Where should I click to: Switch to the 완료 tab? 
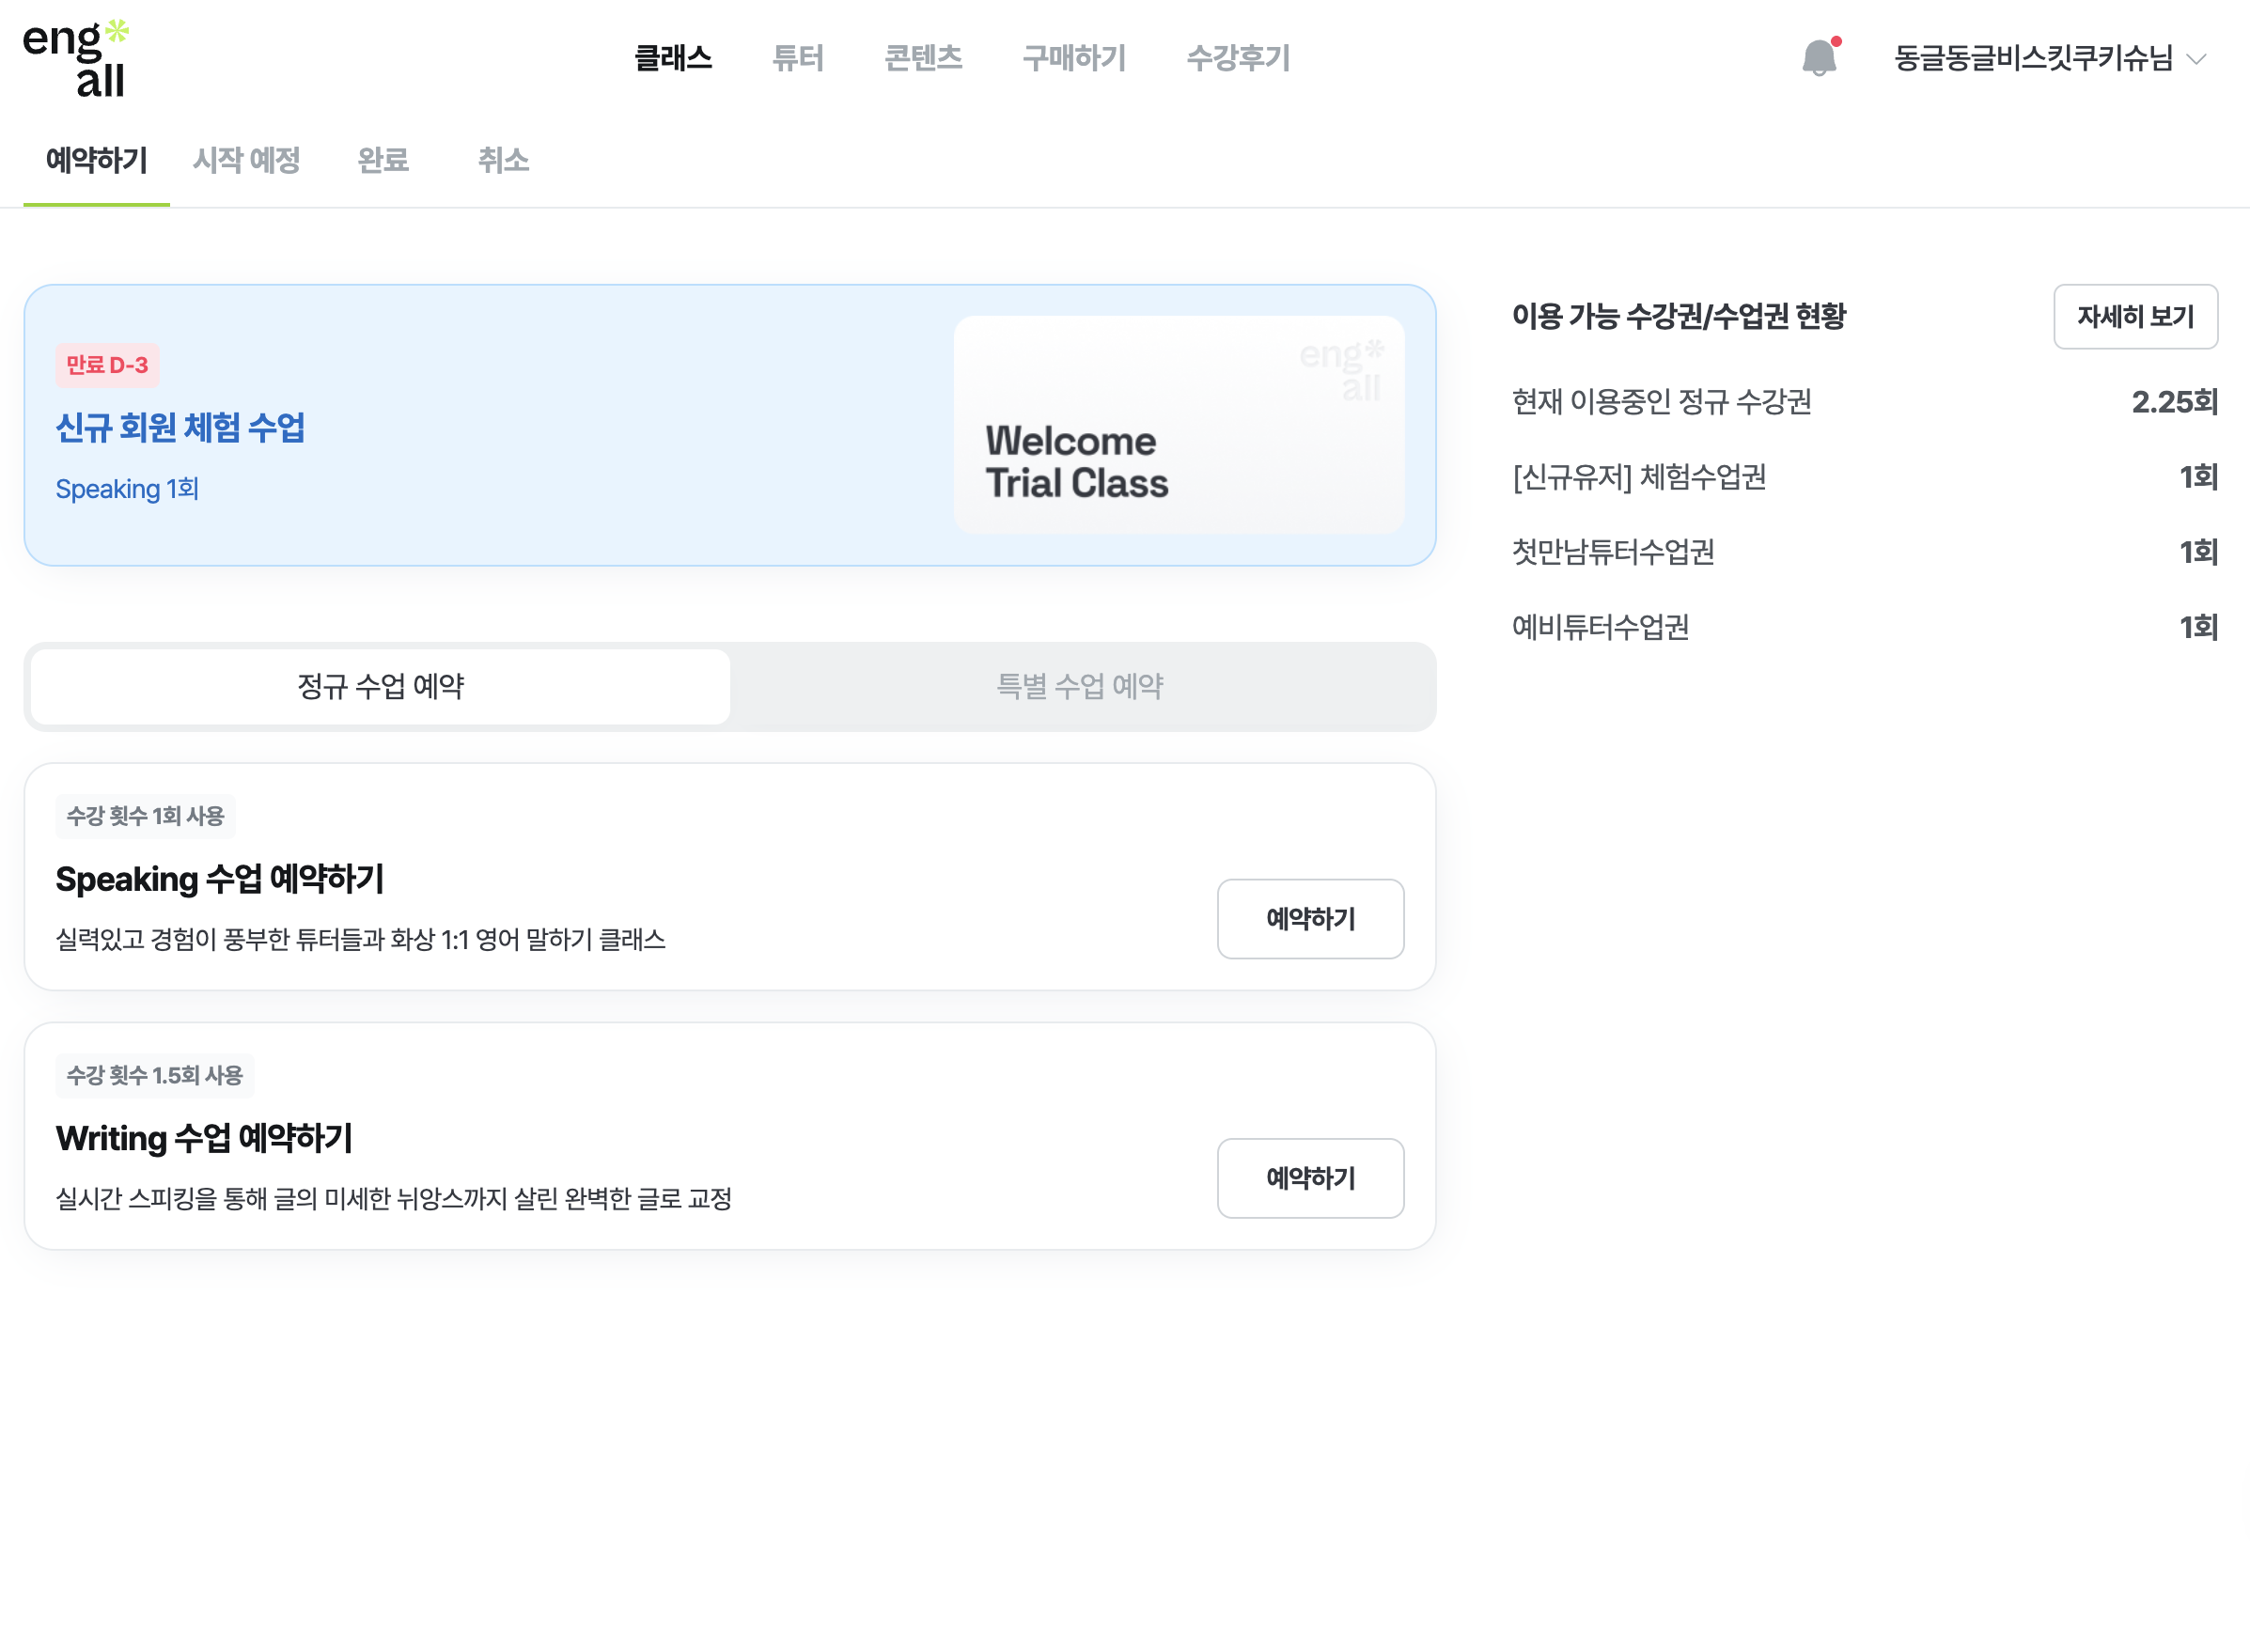point(383,160)
